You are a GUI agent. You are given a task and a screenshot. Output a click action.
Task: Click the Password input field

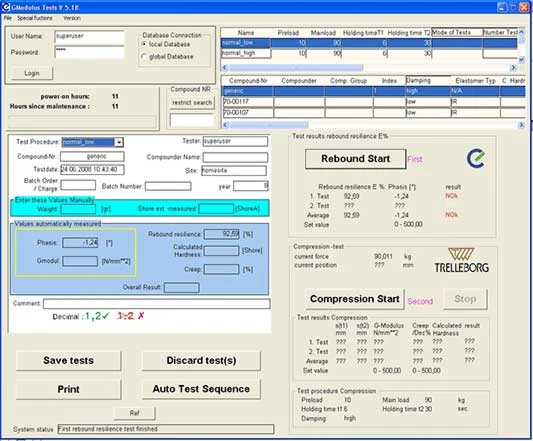pos(89,52)
